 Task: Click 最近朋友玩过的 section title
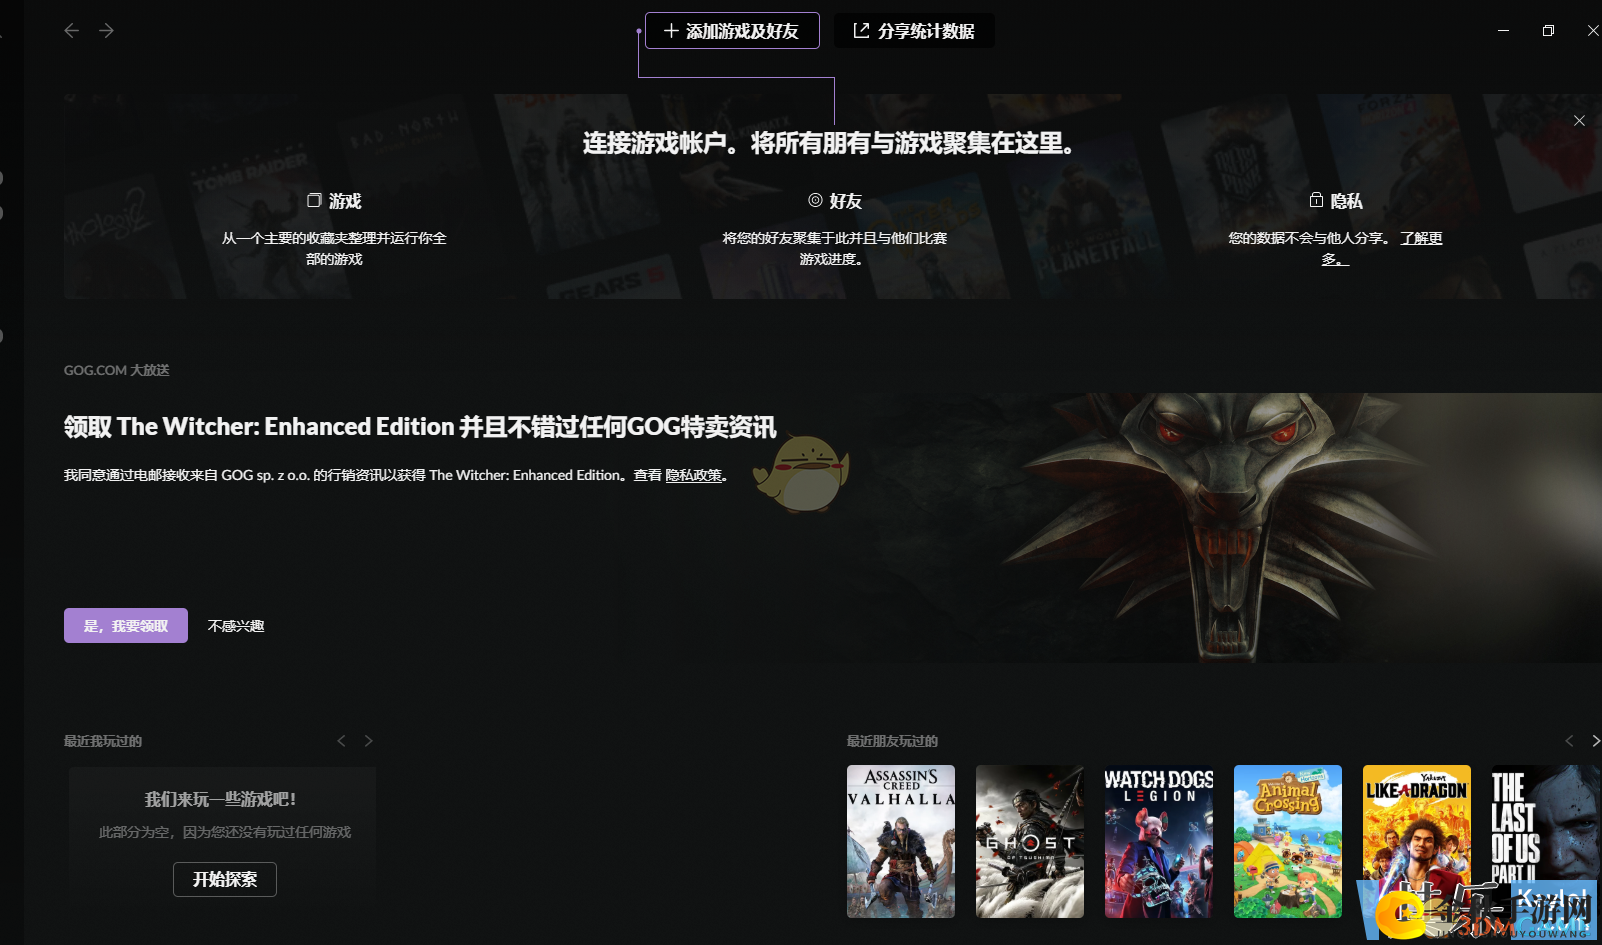pos(892,741)
